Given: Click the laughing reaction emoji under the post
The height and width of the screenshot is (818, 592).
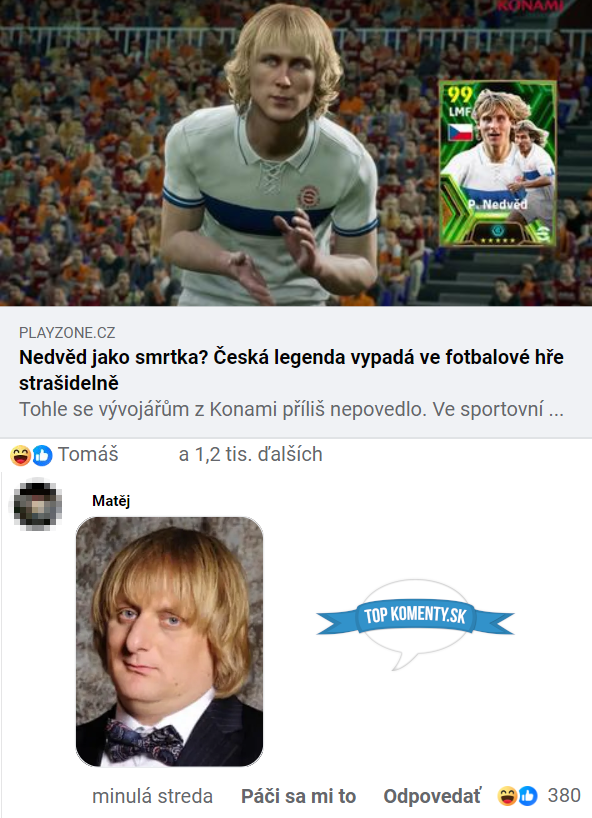Looking at the screenshot, I should tap(20, 455).
